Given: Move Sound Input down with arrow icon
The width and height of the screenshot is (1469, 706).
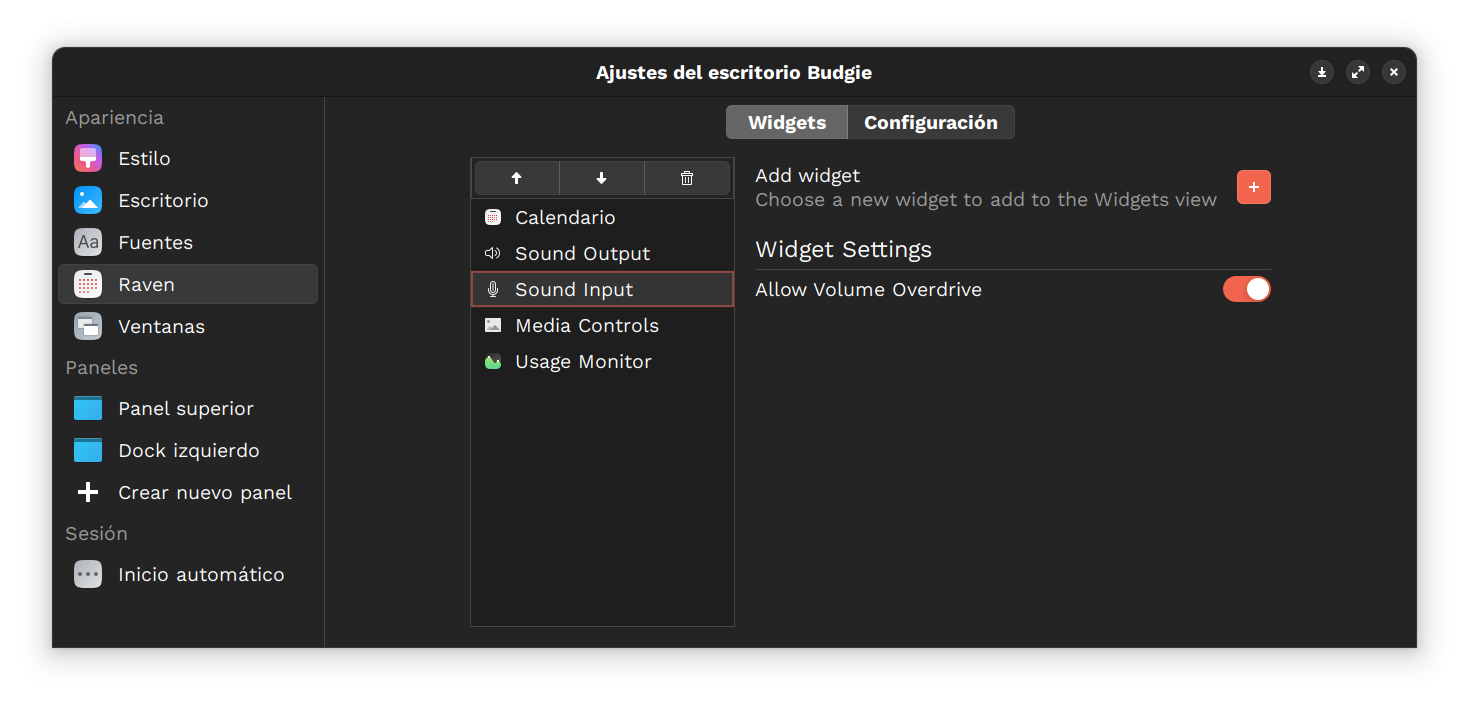Looking at the screenshot, I should tap(601, 177).
